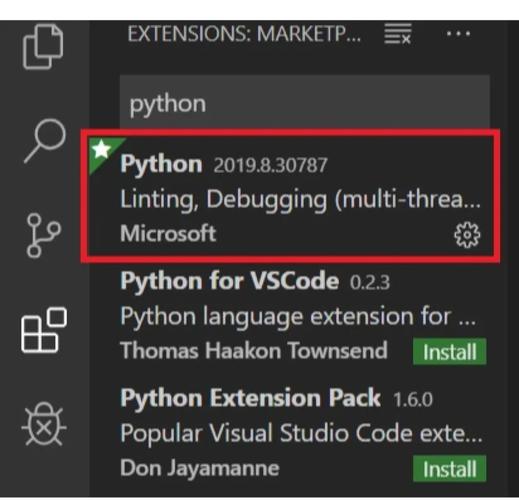519x500 pixels.
Task: Select the Python extension by Microsoft
Action: [290, 196]
